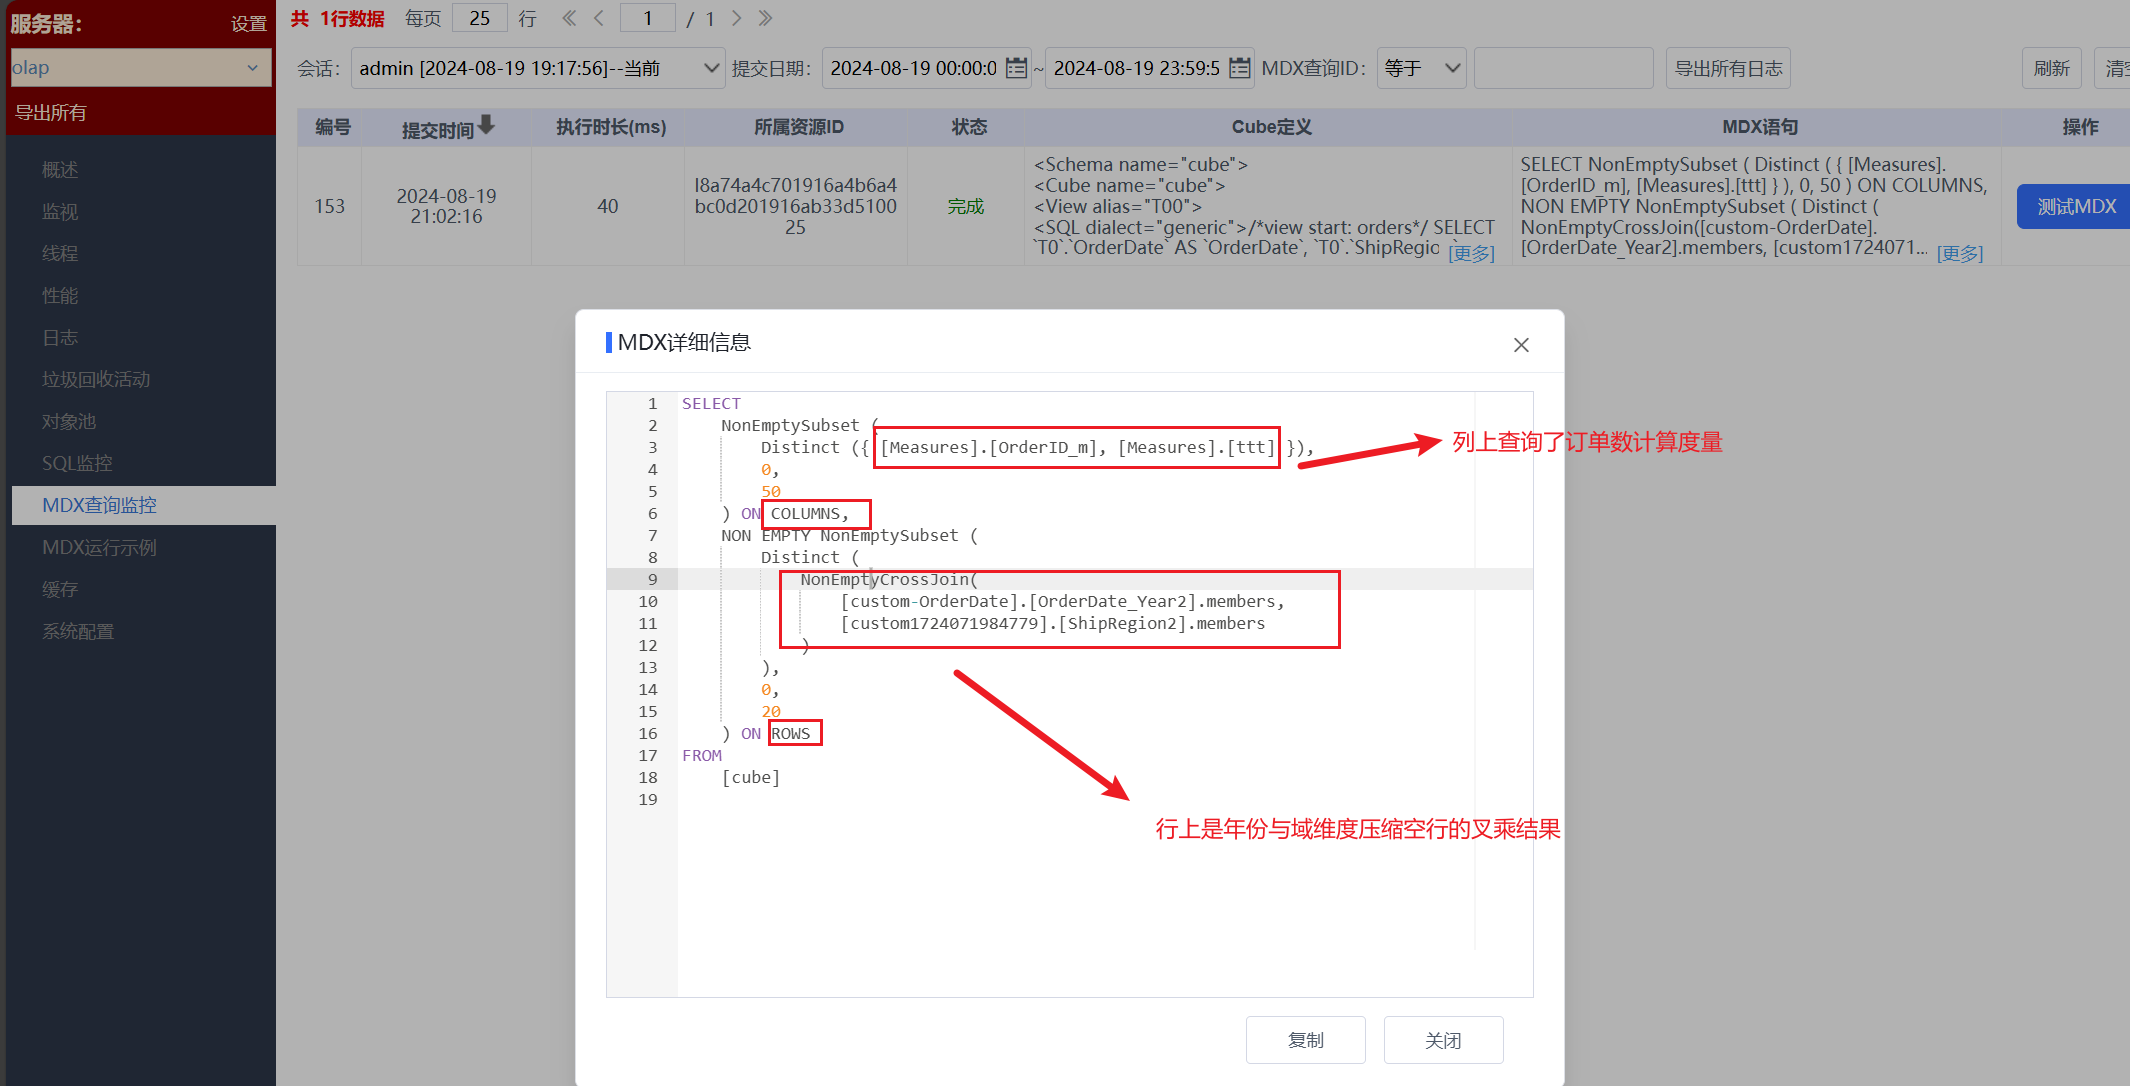Open MDX运行示例 in sidebar

coord(99,547)
